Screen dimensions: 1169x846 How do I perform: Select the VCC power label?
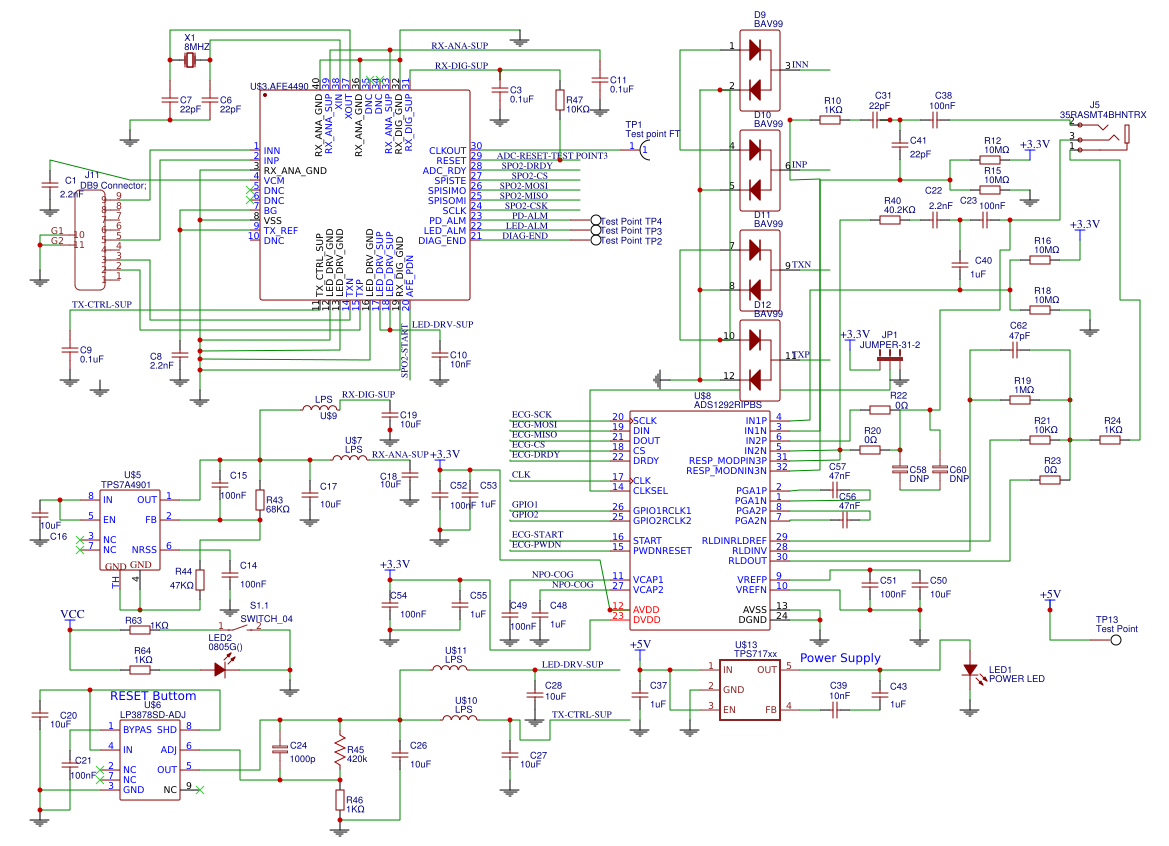pos(72,614)
